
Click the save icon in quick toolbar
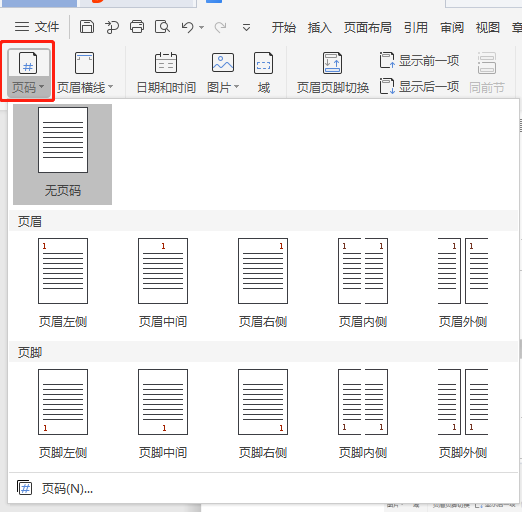click(87, 27)
